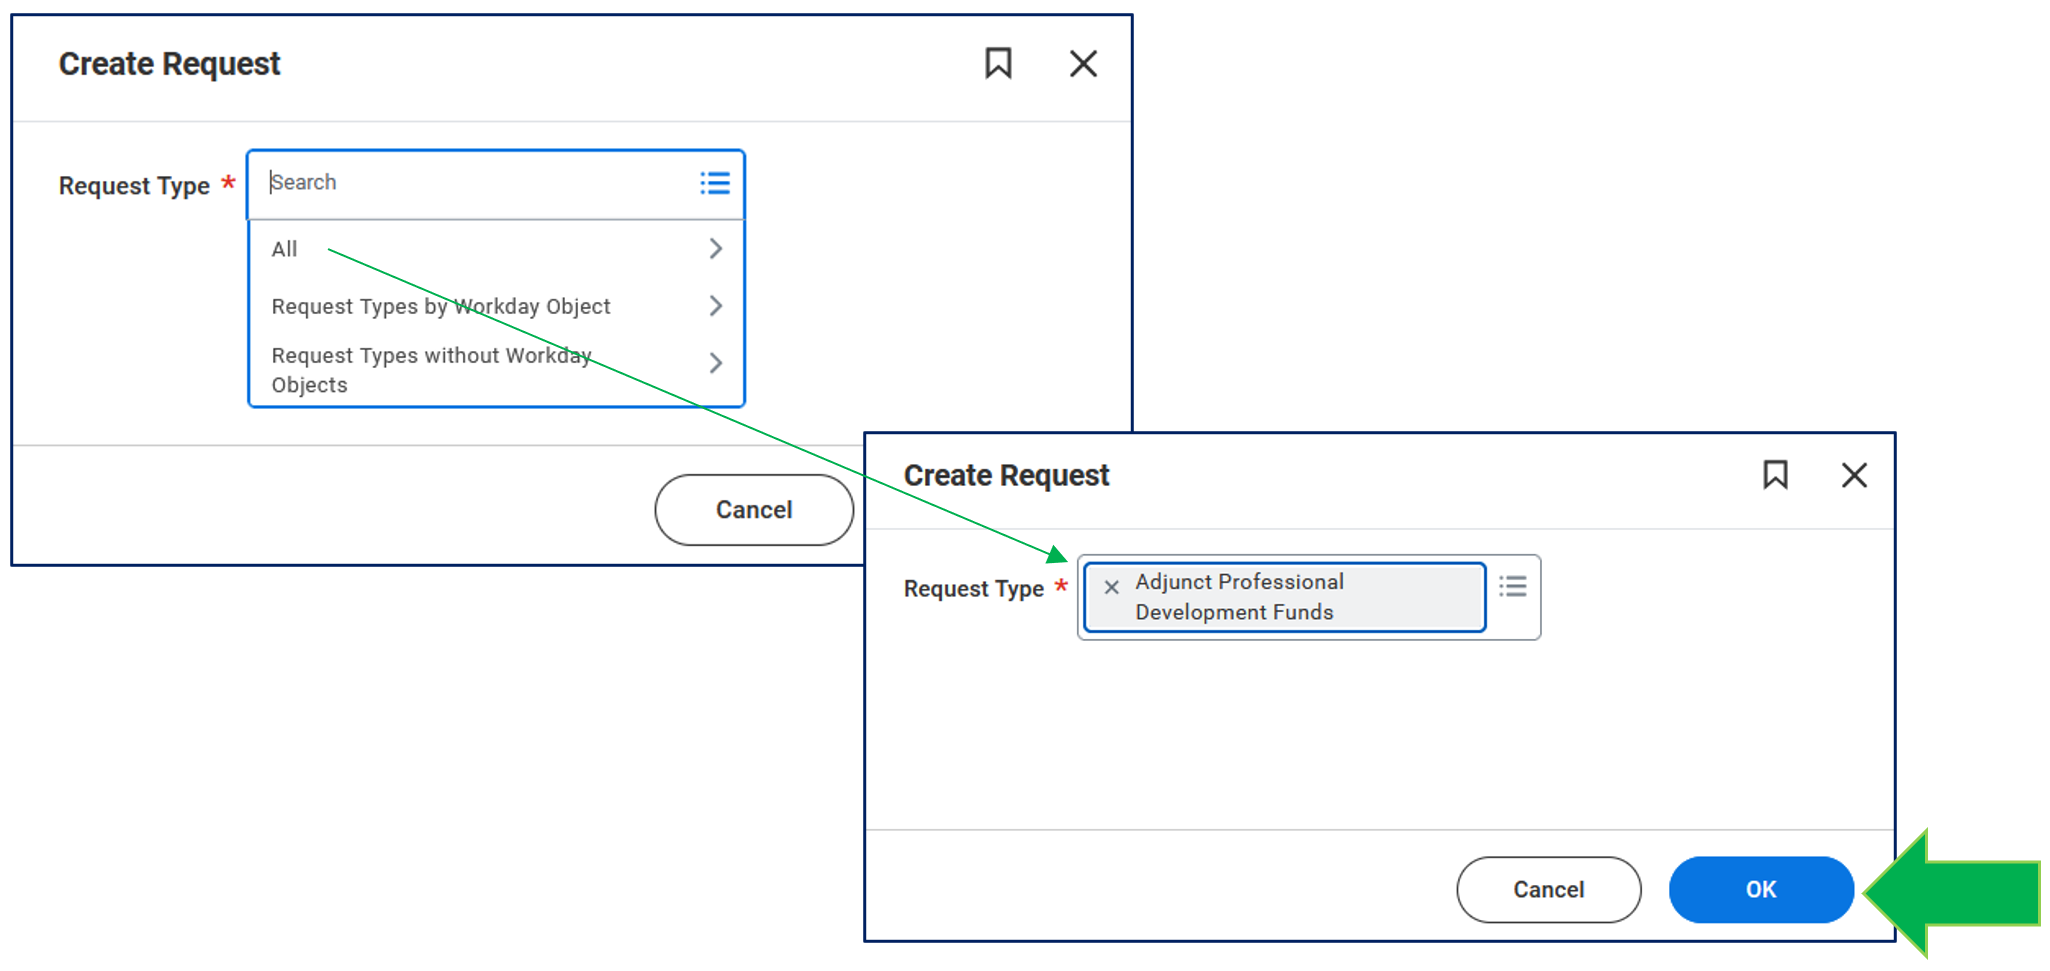Expand Request Types without Workday Objects chevron
Screen dimensions: 2050x971
click(x=716, y=363)
